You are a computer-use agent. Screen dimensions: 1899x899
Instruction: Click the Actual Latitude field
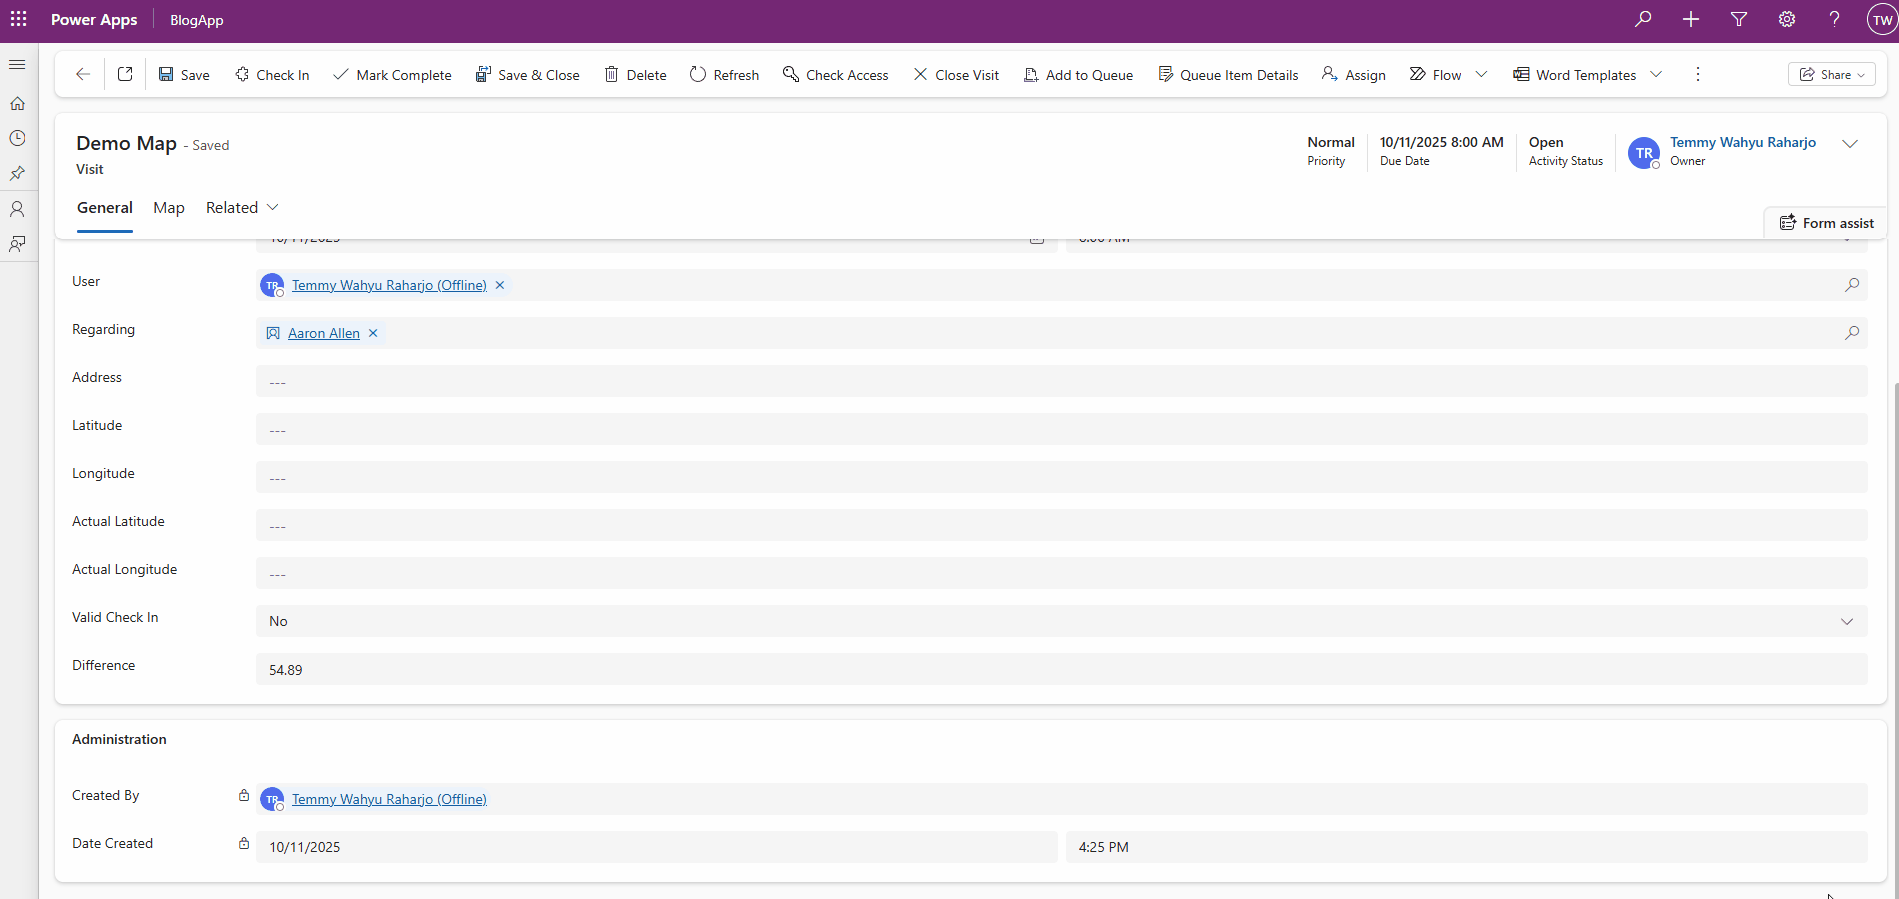click(x=1062, y=525)
